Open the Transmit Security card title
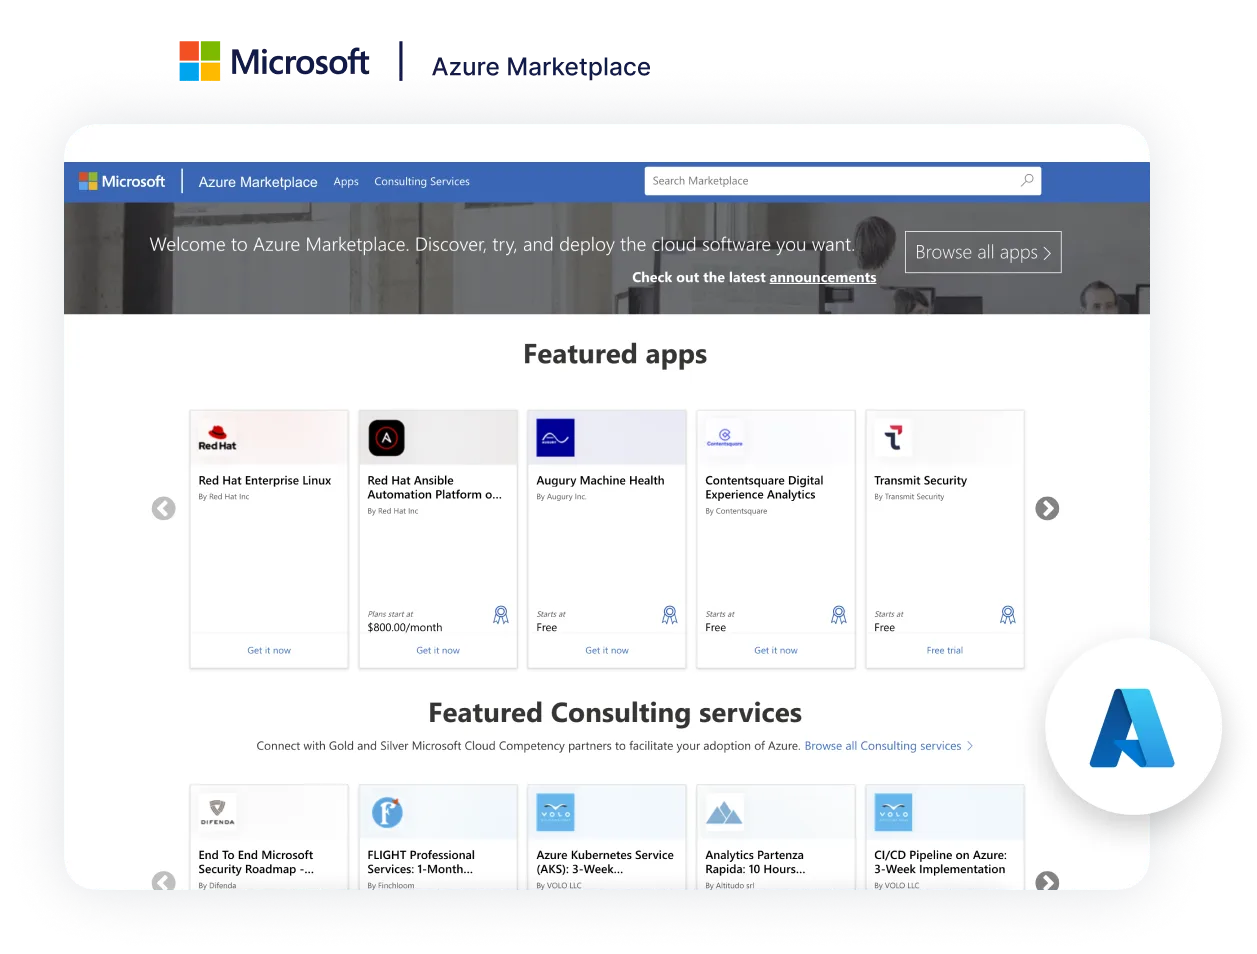 (x=920, y=481)
